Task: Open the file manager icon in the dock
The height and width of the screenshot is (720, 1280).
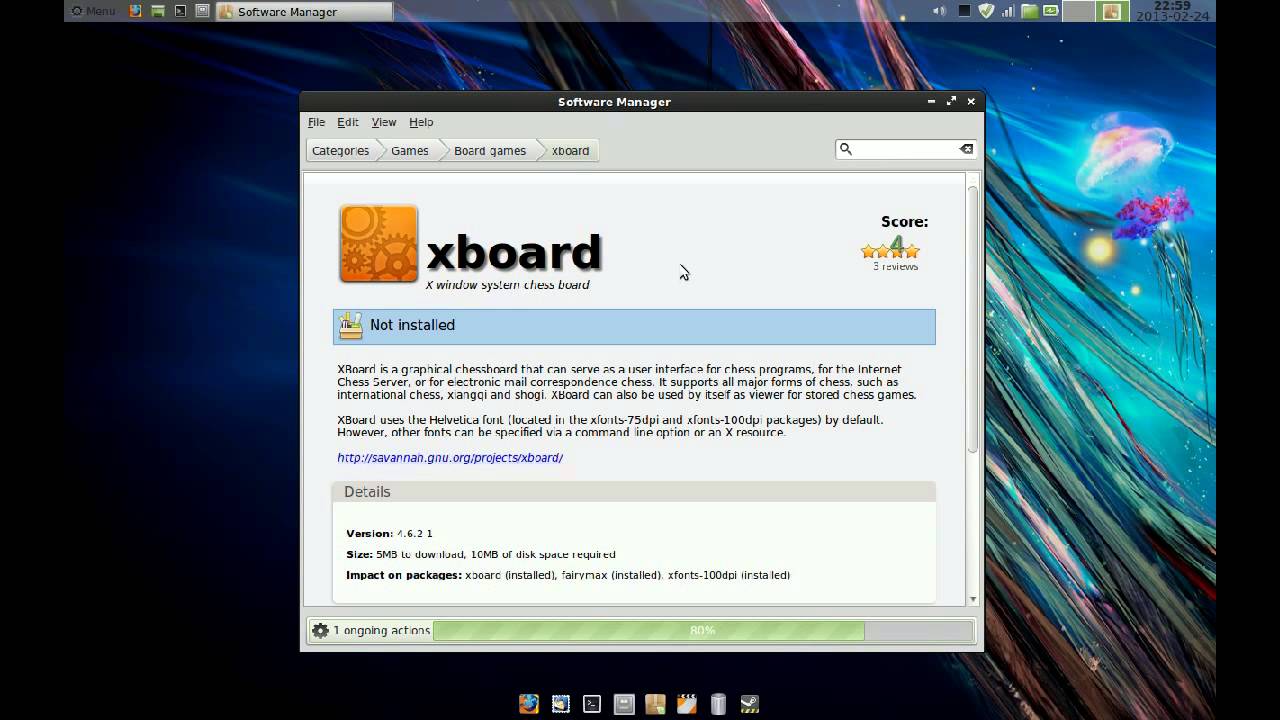Action: tap(624, 704)
